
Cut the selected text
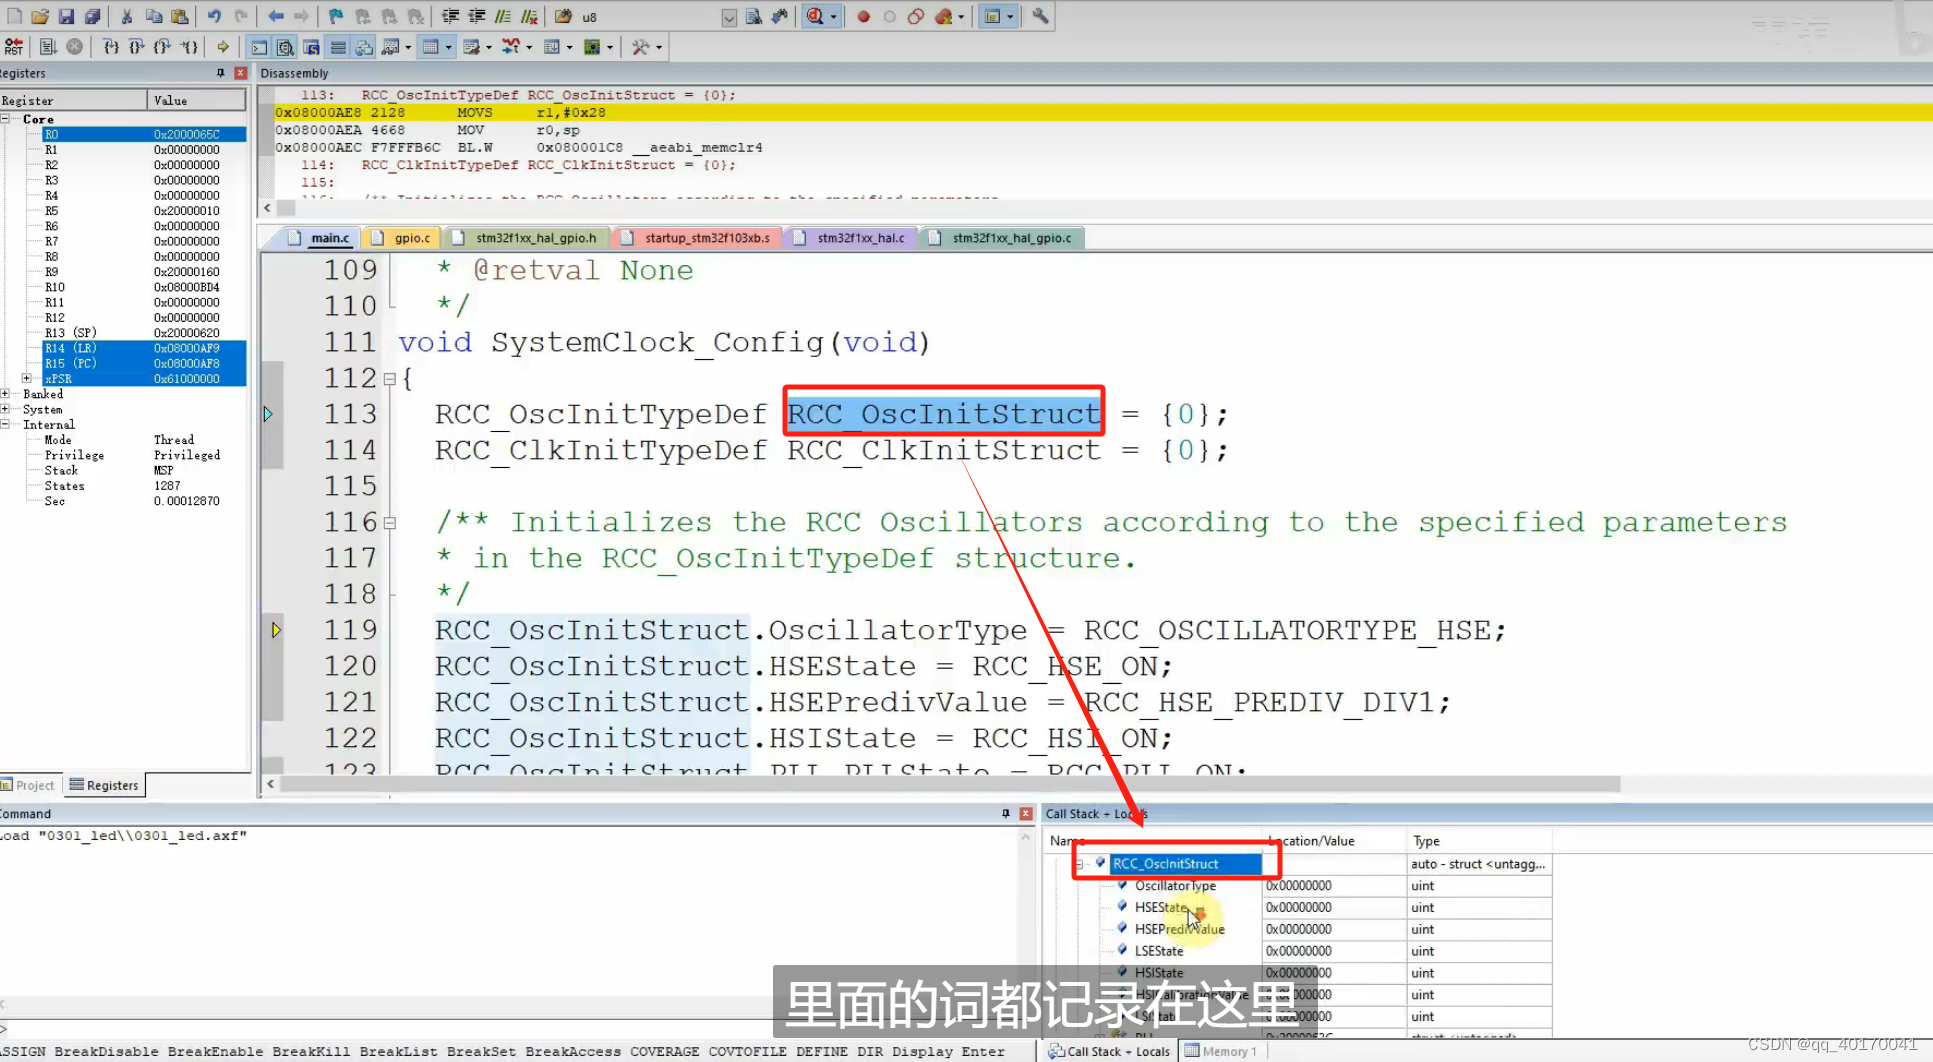point(127,16)
